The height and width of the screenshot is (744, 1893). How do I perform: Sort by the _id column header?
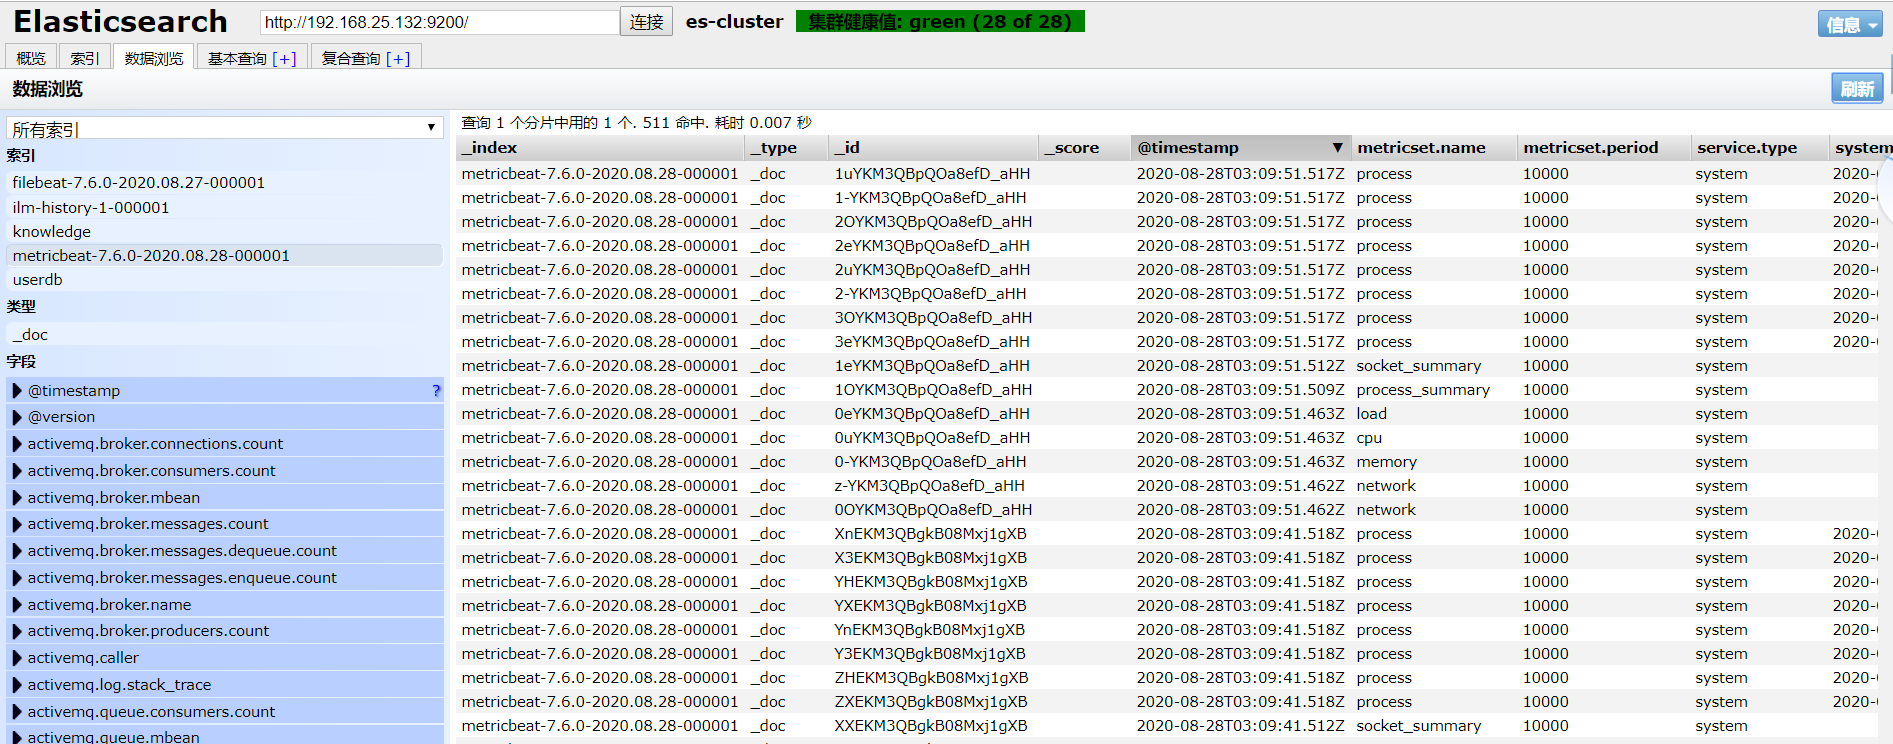pyautogui.click(x=934, y=148)
